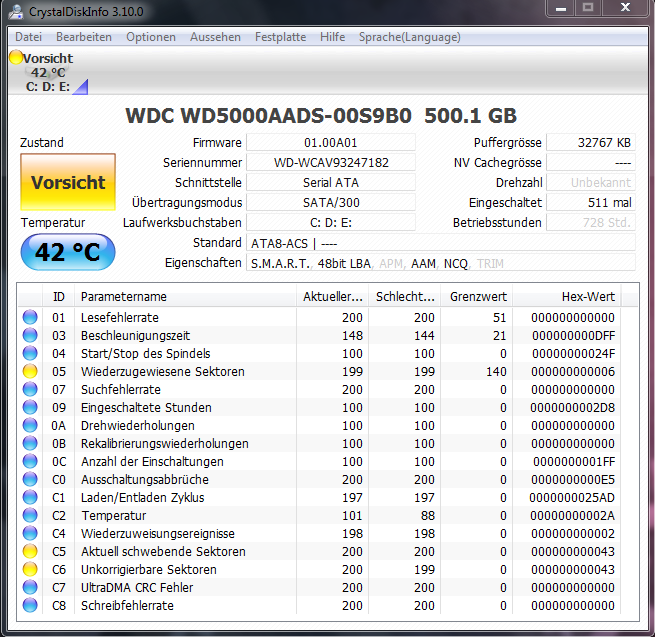Click the status icon for Start/Stop des Spindels
The height and width of the screenshot is (637, 655).
point(30,353)
